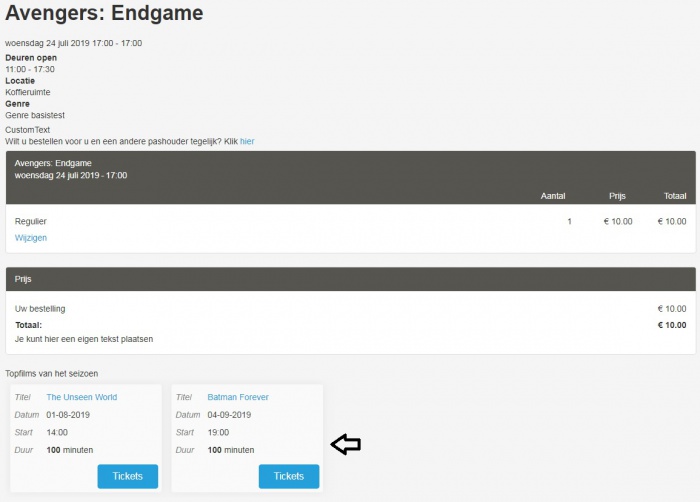This screenshot has height=502, width=700.
Task: Click the location value 'Koffieruimte'
Action: 28,92
